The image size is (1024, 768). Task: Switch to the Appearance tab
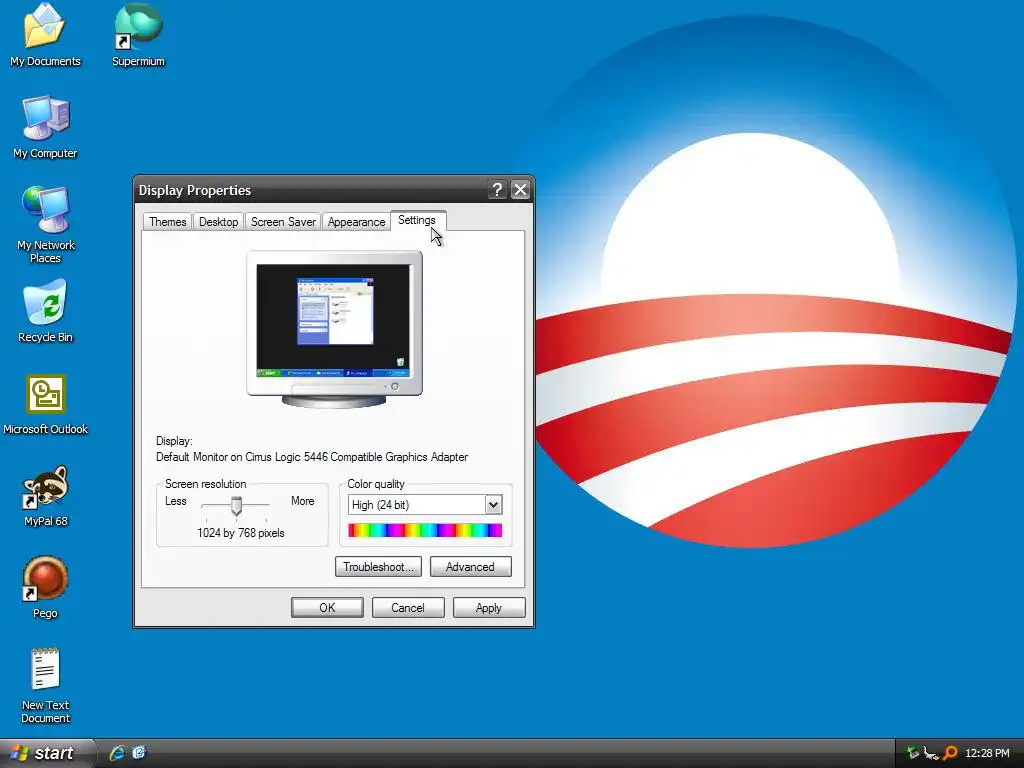[356, 222]
